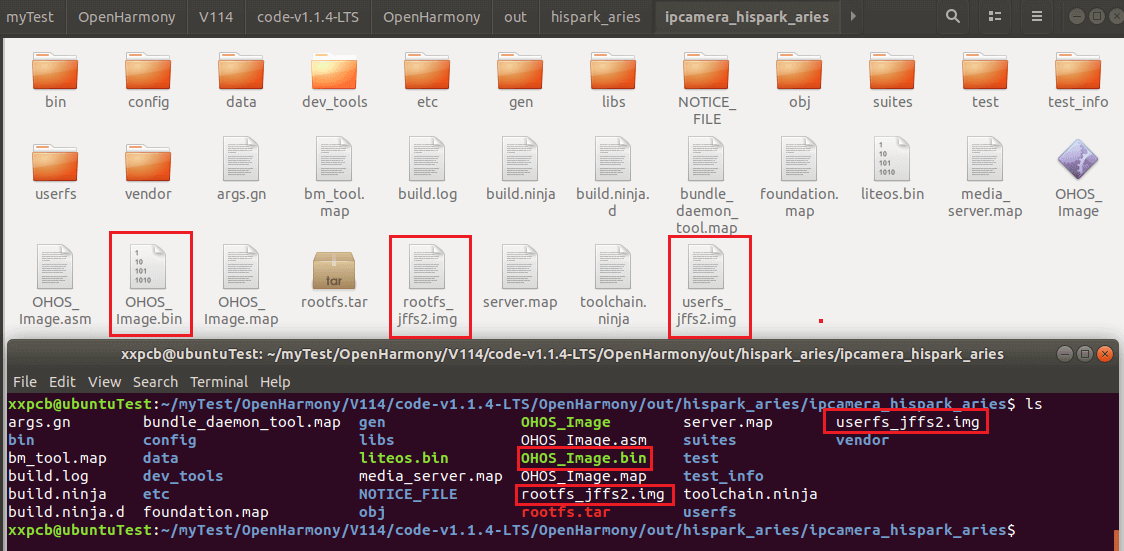Select the purple OHOS_Image executable icon
The height and width of the screenshot is (551, 1124).
tap(1078, 158)
